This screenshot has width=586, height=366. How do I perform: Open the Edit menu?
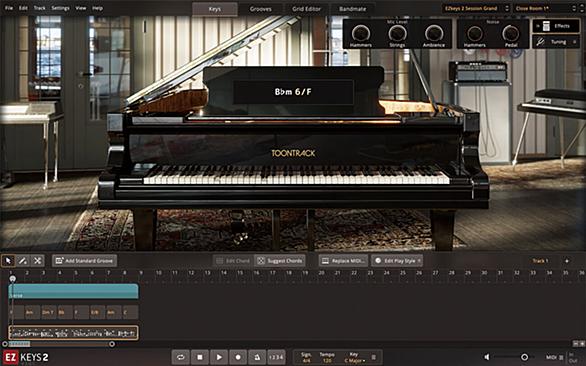[23, 8]
